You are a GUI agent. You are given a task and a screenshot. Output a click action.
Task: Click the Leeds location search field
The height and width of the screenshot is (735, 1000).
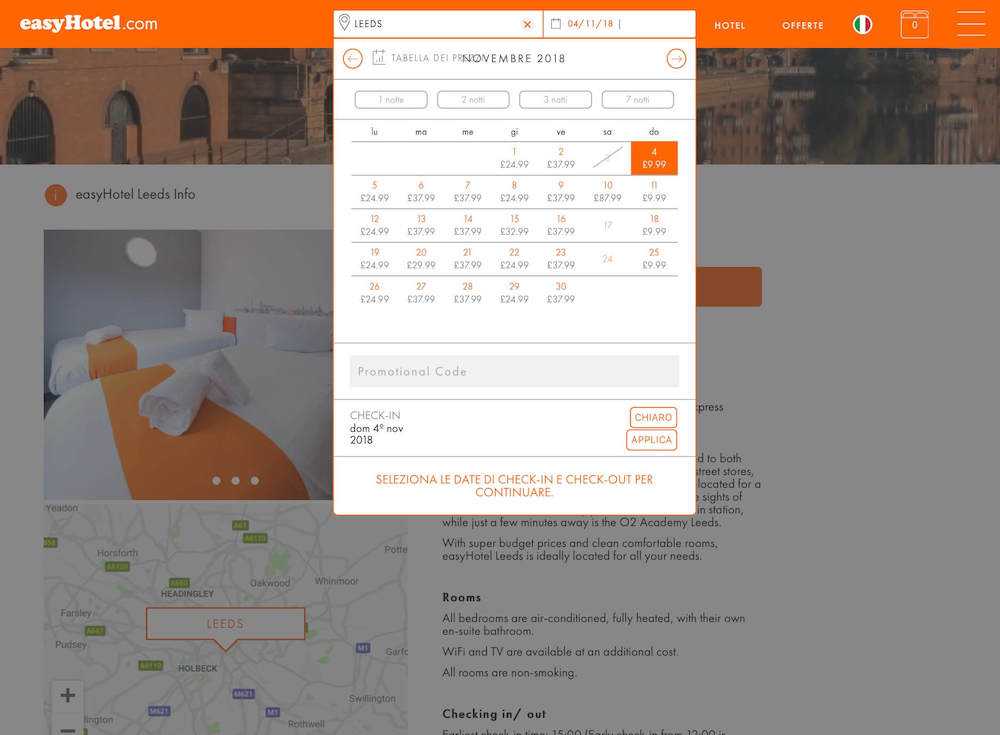click(430, 24)
